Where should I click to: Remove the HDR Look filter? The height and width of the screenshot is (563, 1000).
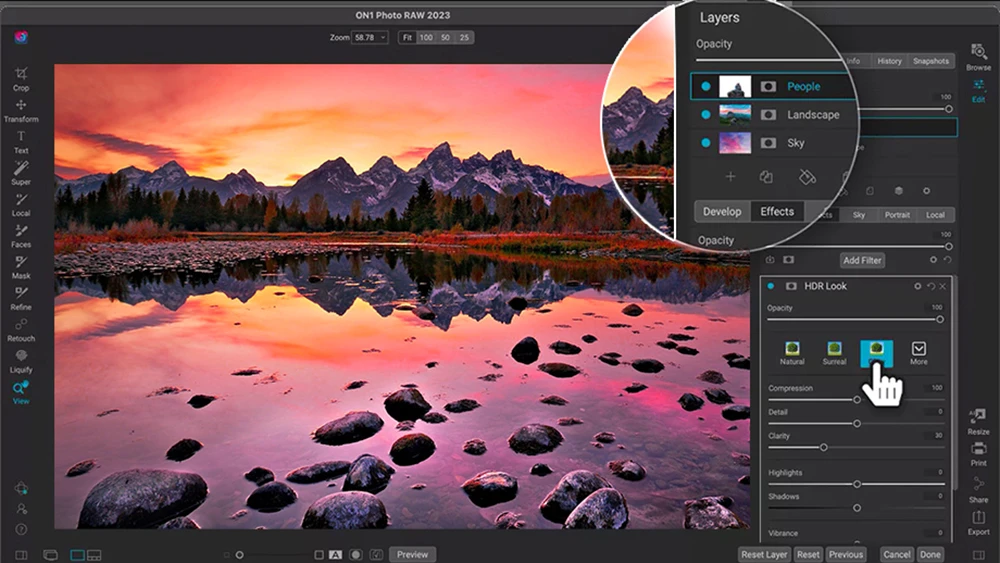pyautogui.click(x=943, y=286)
